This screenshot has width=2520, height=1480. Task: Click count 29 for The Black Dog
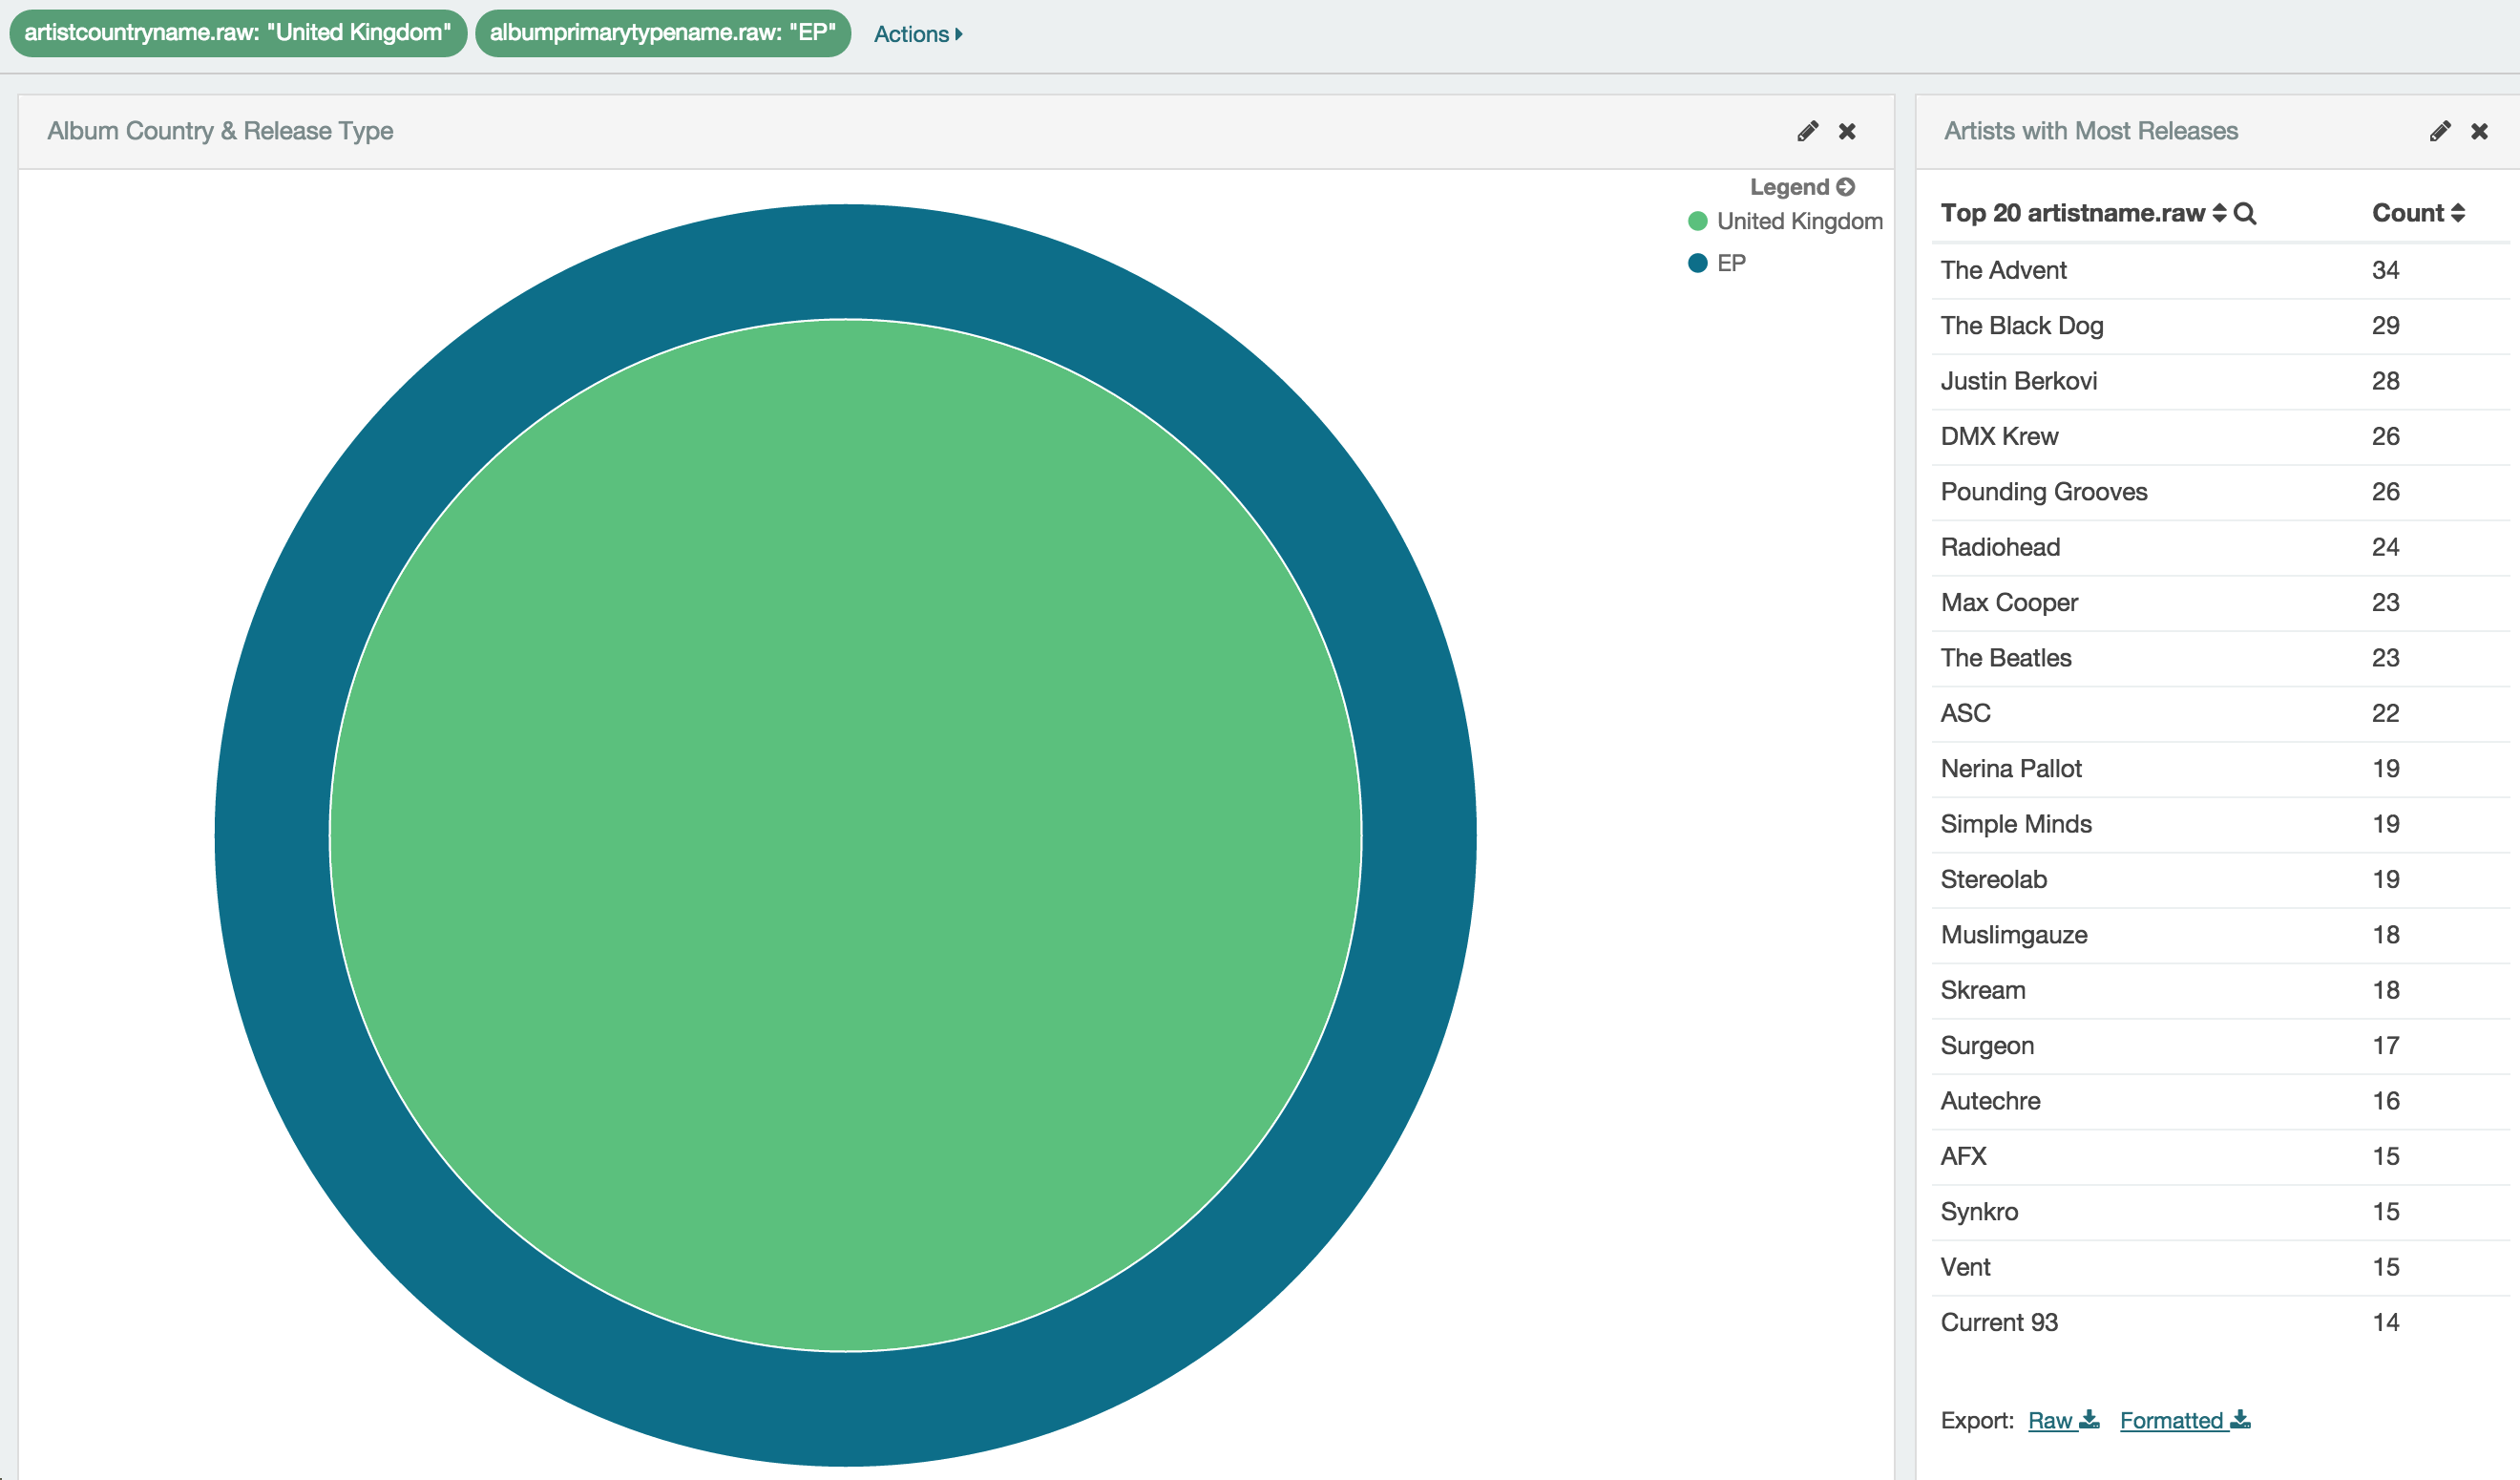(x=2385, y=326)
